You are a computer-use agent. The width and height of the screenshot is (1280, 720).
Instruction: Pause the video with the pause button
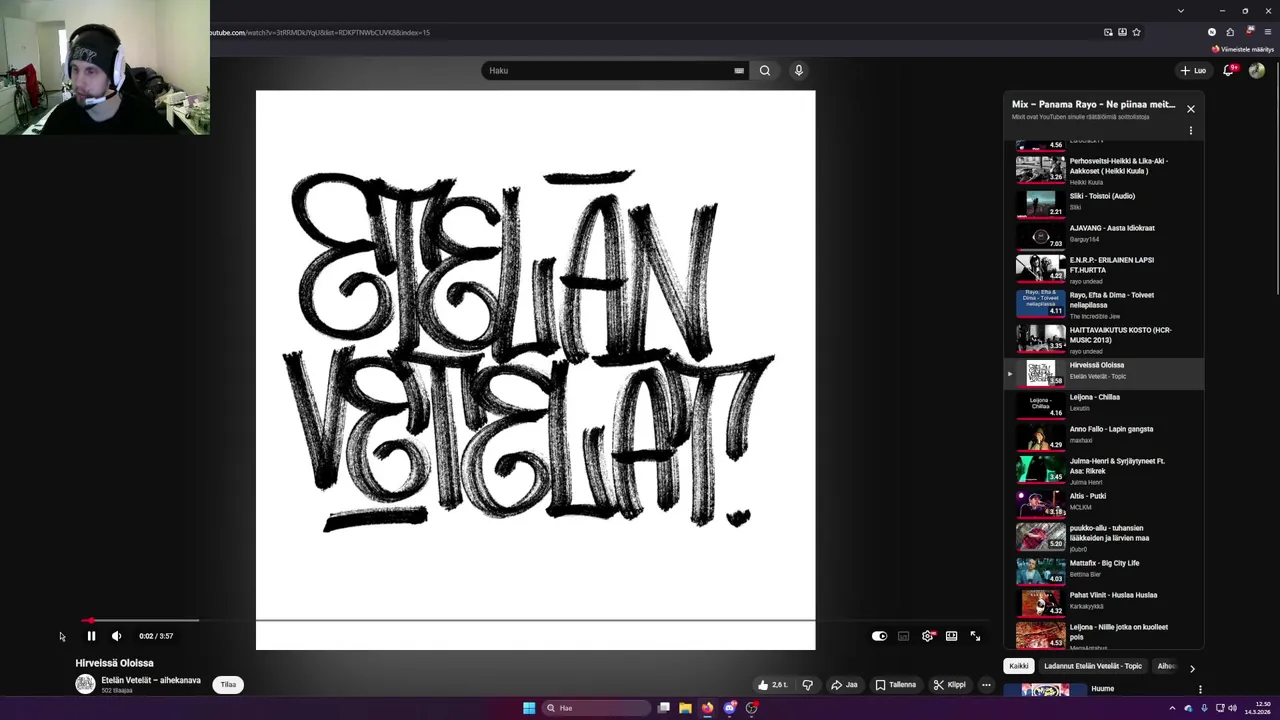(x=91, y=636)
